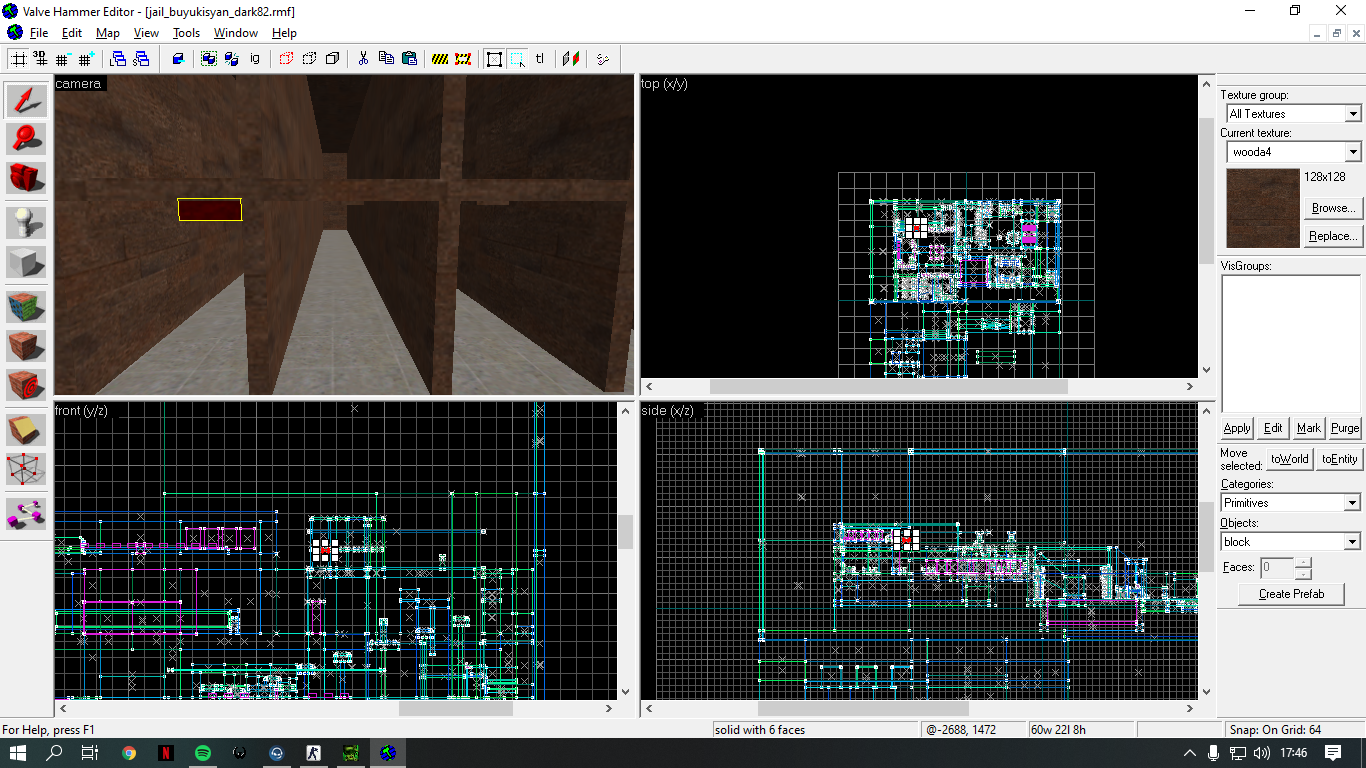Viewport: 1366px width, 768px height.
Task: Select the Apply Decals tool
Action: tap(27, 383)
